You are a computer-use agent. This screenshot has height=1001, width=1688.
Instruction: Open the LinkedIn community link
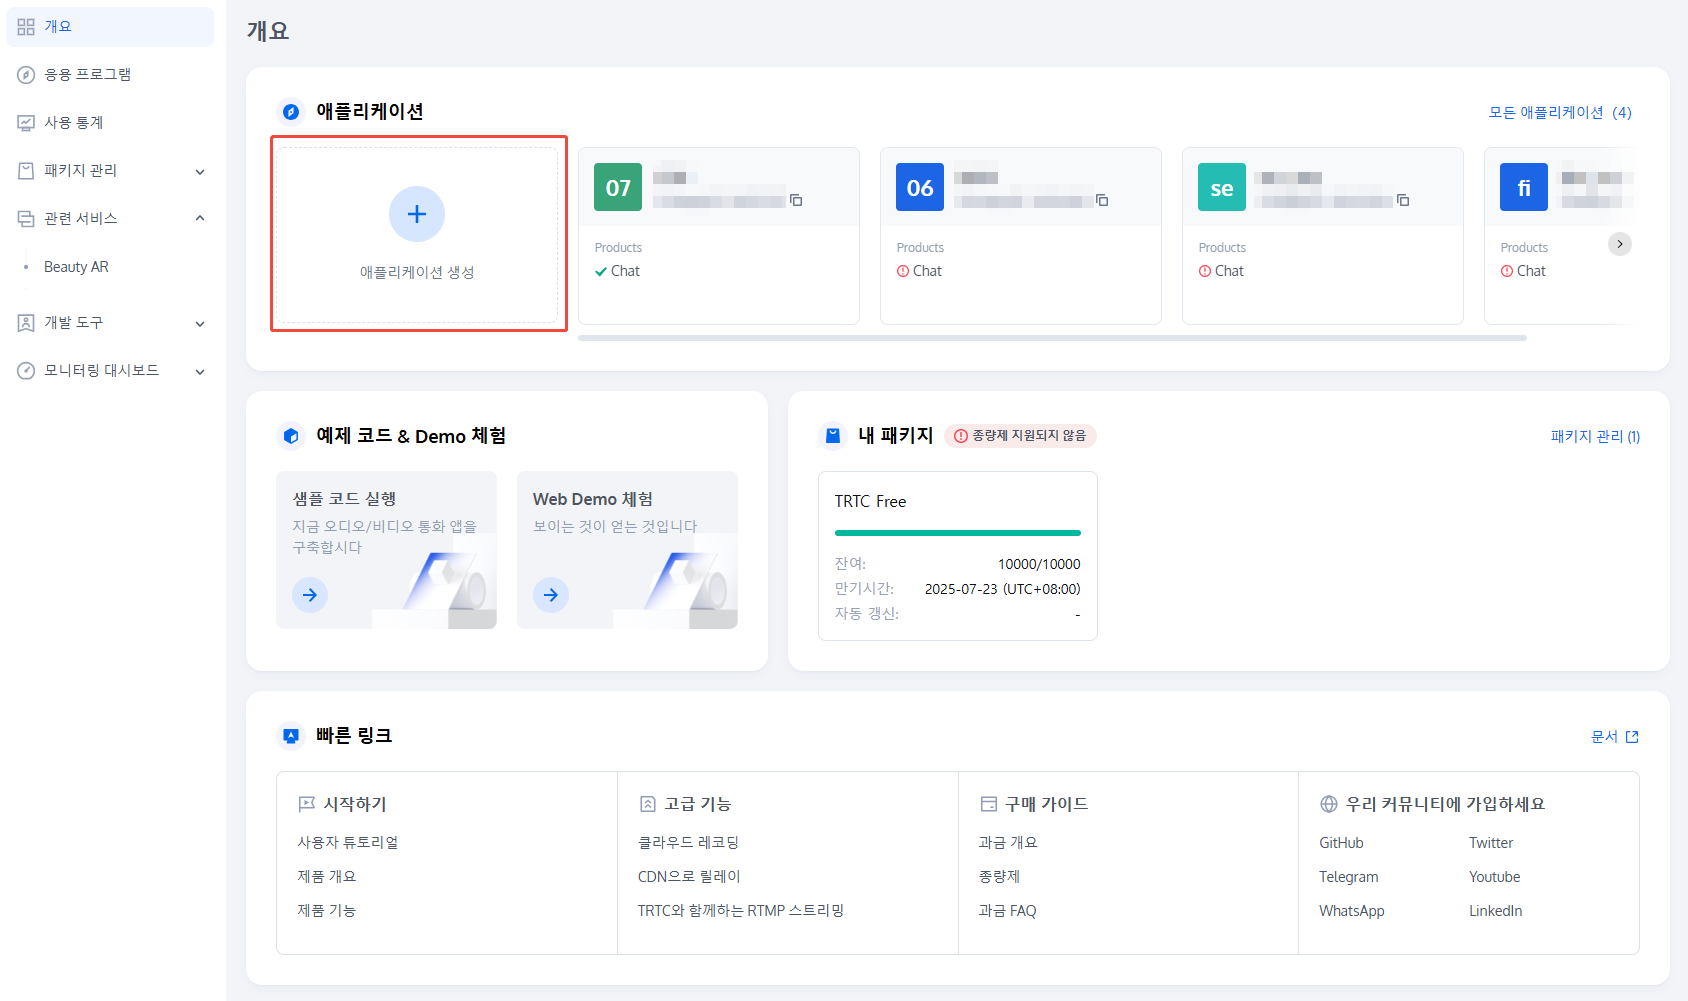1495,911
